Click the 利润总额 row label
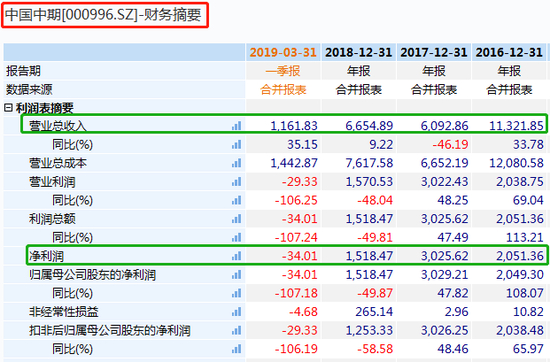Screen dimensions: 550x362 coord(52,219)
